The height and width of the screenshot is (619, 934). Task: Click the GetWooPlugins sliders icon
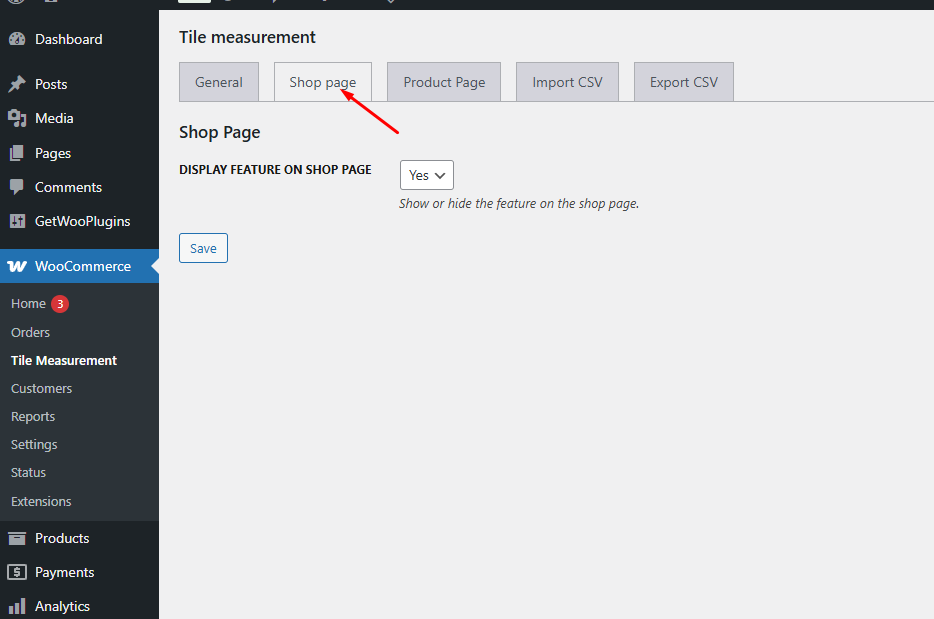(17, 222)
